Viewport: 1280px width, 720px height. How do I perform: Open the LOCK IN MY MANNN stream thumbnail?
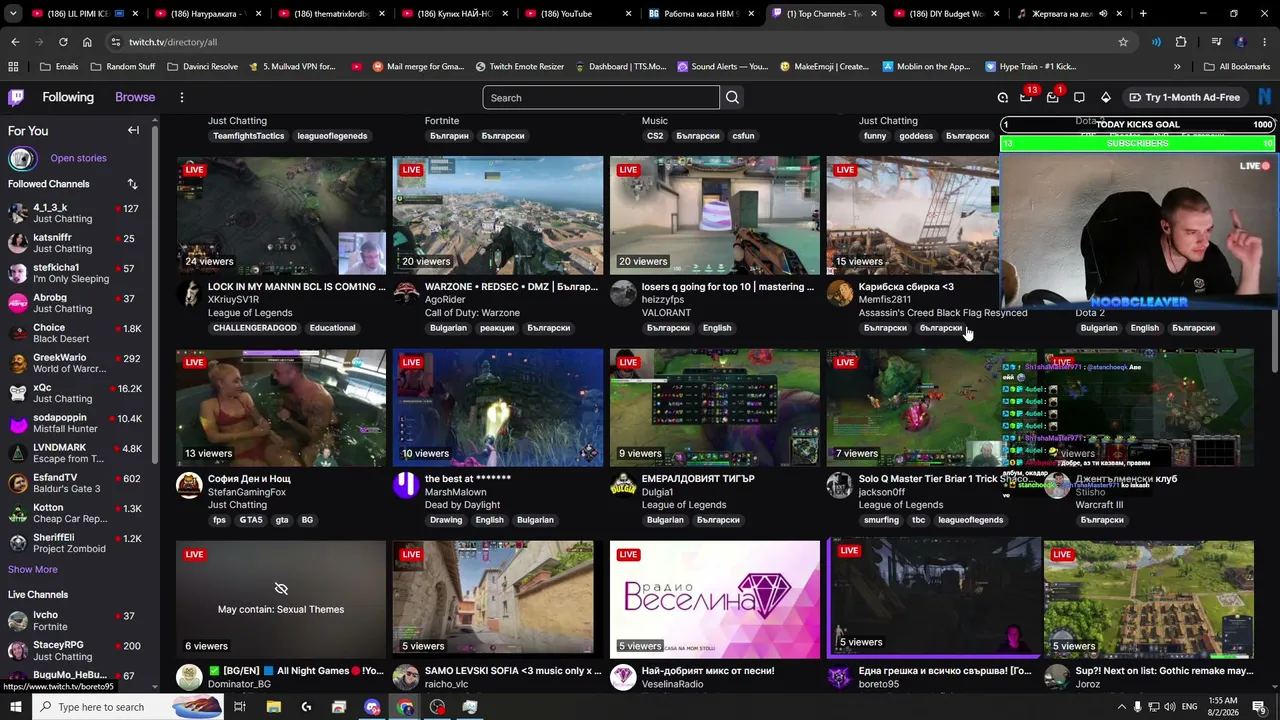click(x=281, y=215)
